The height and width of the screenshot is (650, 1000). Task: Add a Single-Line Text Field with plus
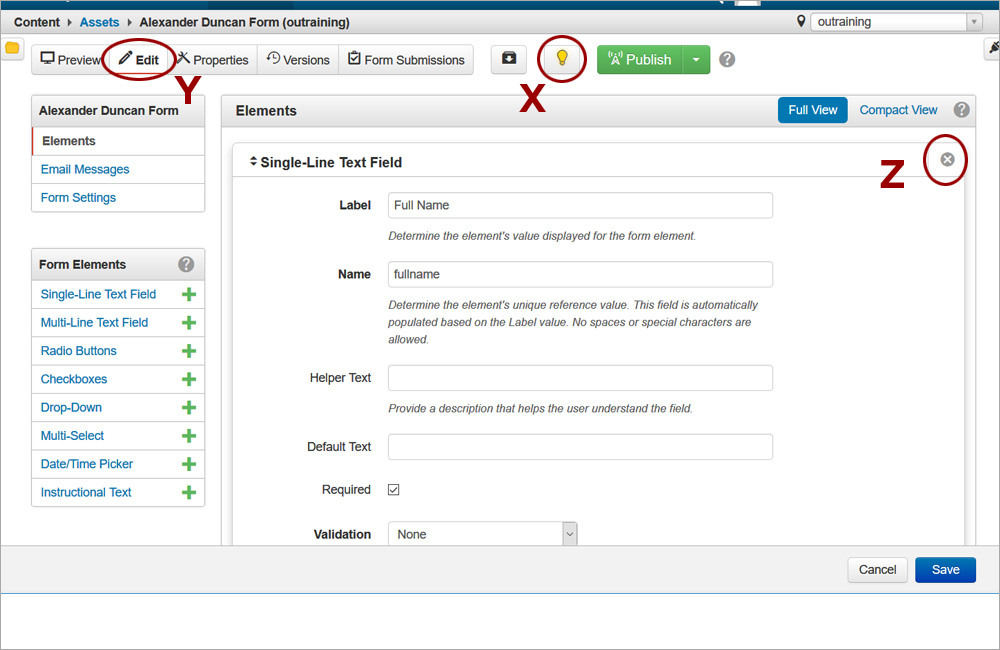(x=189, y=294)
